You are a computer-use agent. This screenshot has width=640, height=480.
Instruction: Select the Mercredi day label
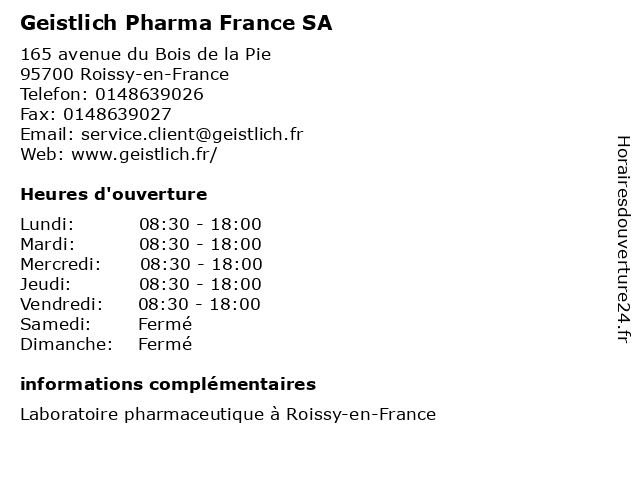pyautogui.click(x=60, y=264)
